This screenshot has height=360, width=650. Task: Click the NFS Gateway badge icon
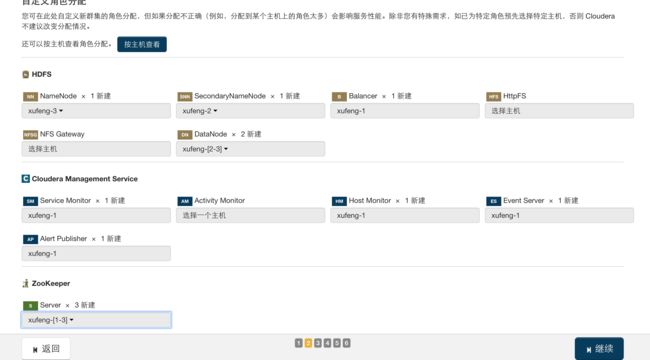pyautogui.click(x=30, y=135)
